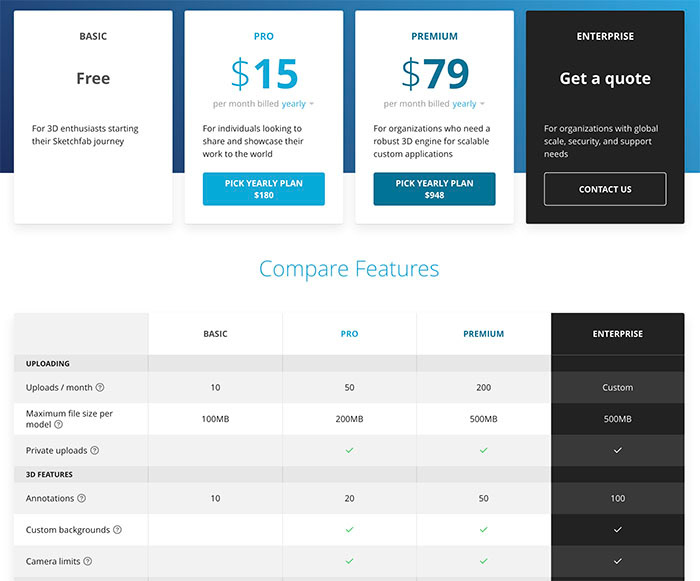Click the Private uploads help icon

pos(95,450)
